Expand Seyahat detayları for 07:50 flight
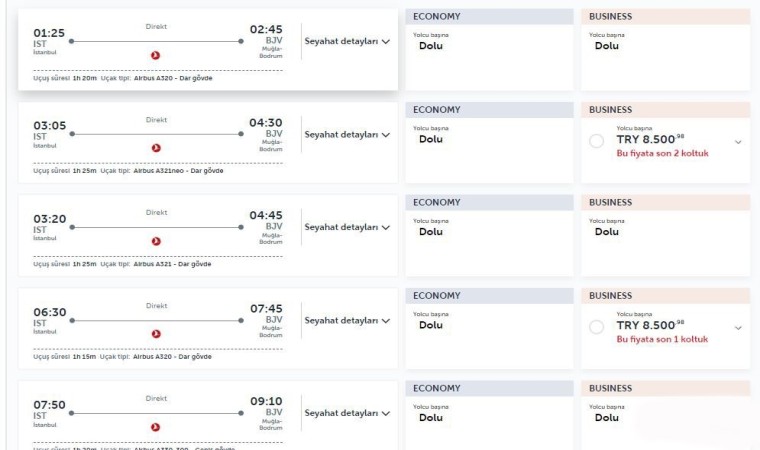This screenshot has width=760, height=450. tap(346, 414)
